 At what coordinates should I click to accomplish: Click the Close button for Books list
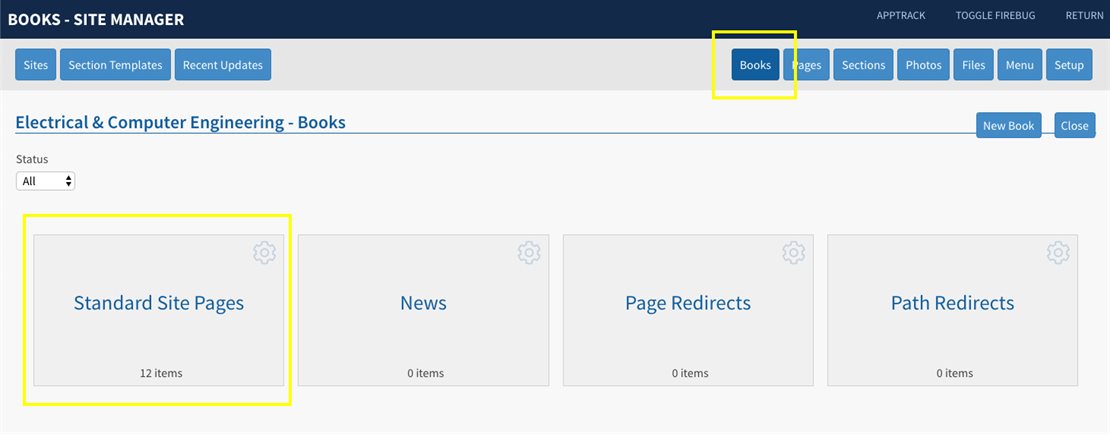point(1075,125)
